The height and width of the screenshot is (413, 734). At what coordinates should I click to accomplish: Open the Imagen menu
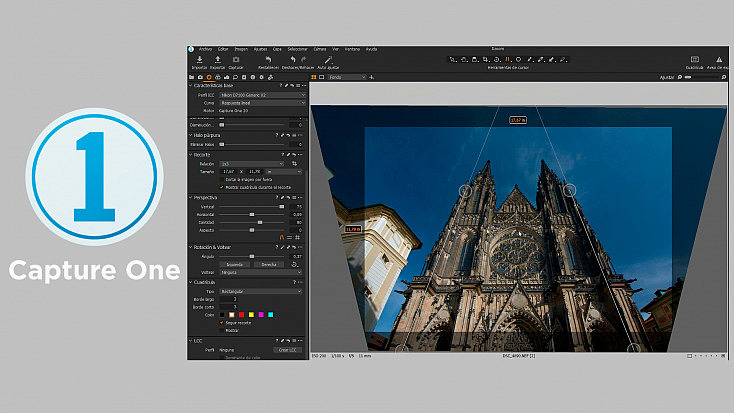point(241,49)
